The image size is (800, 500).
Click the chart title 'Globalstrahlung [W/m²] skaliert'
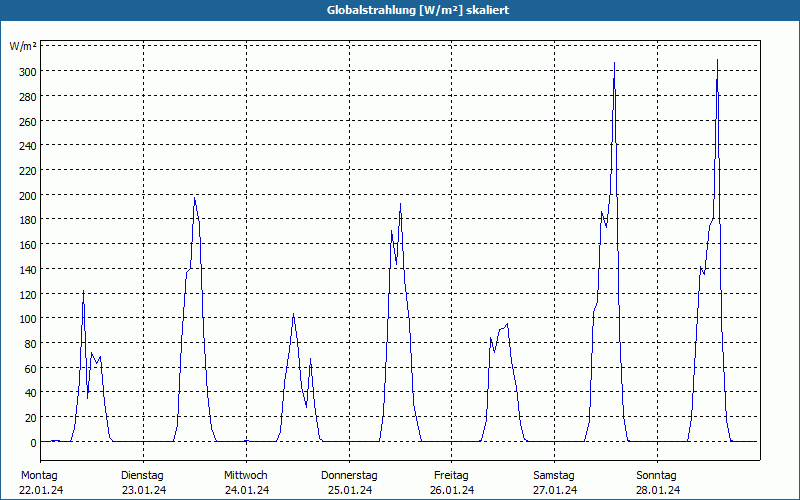point(418,10)
